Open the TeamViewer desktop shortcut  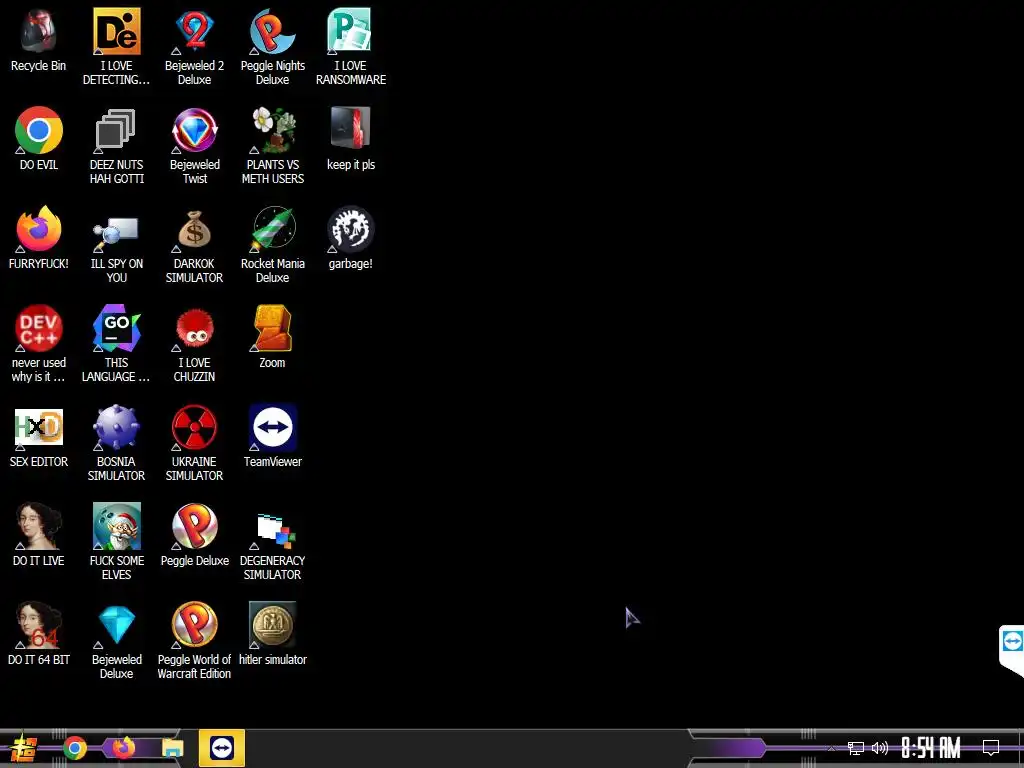272,427
